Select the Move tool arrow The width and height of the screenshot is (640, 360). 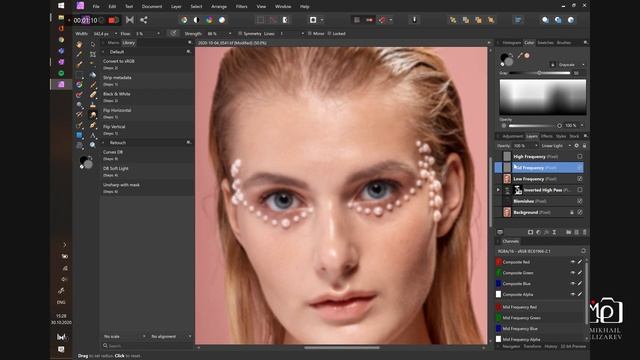93,44
